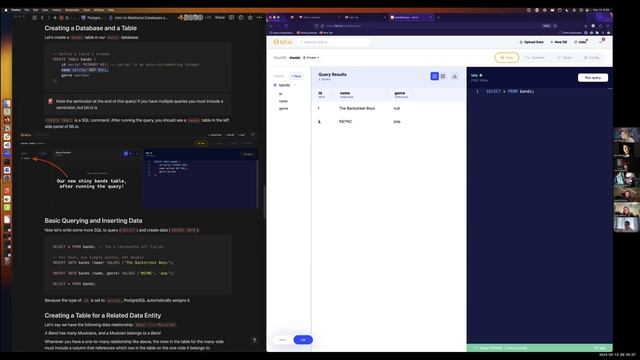Click the Run query button

pos(593,78)
